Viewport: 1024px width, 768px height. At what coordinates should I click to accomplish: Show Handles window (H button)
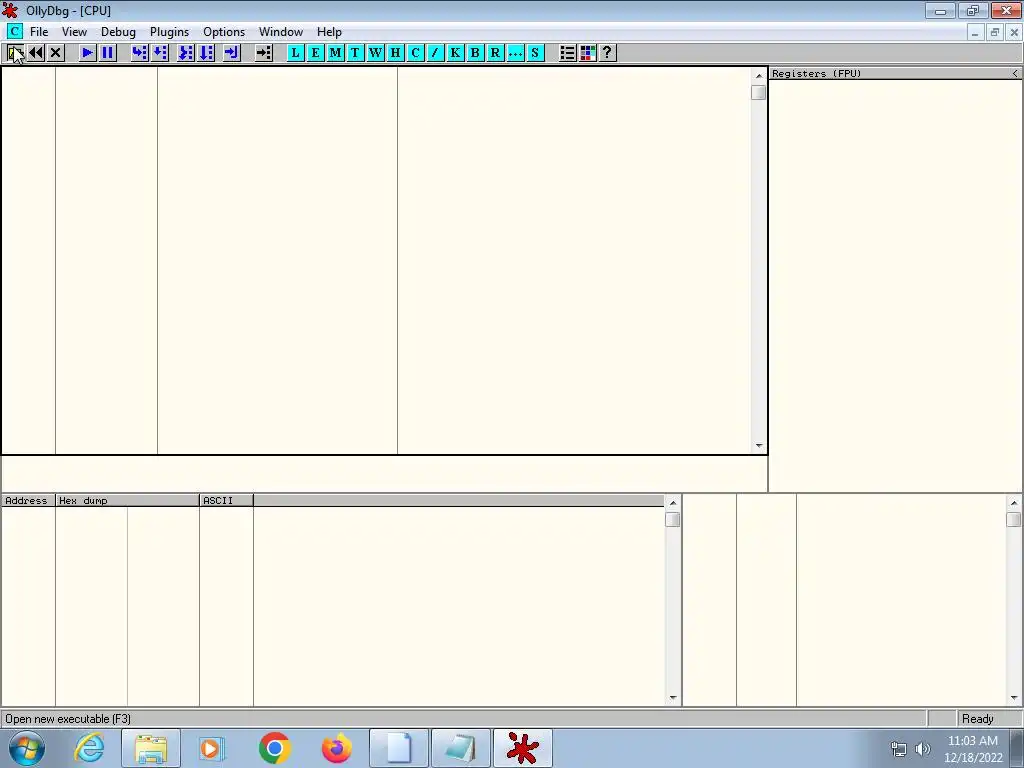point(395,53)
